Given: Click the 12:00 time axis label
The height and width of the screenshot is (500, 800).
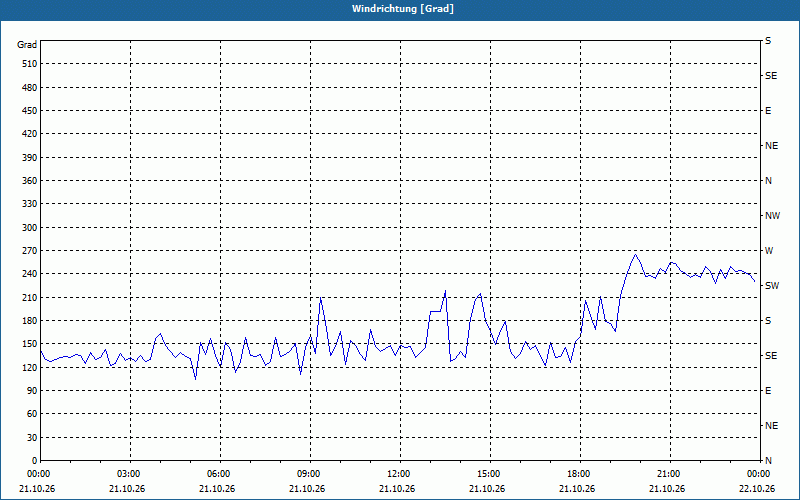Looking at the screenshot, I should [x=397, y=474].
